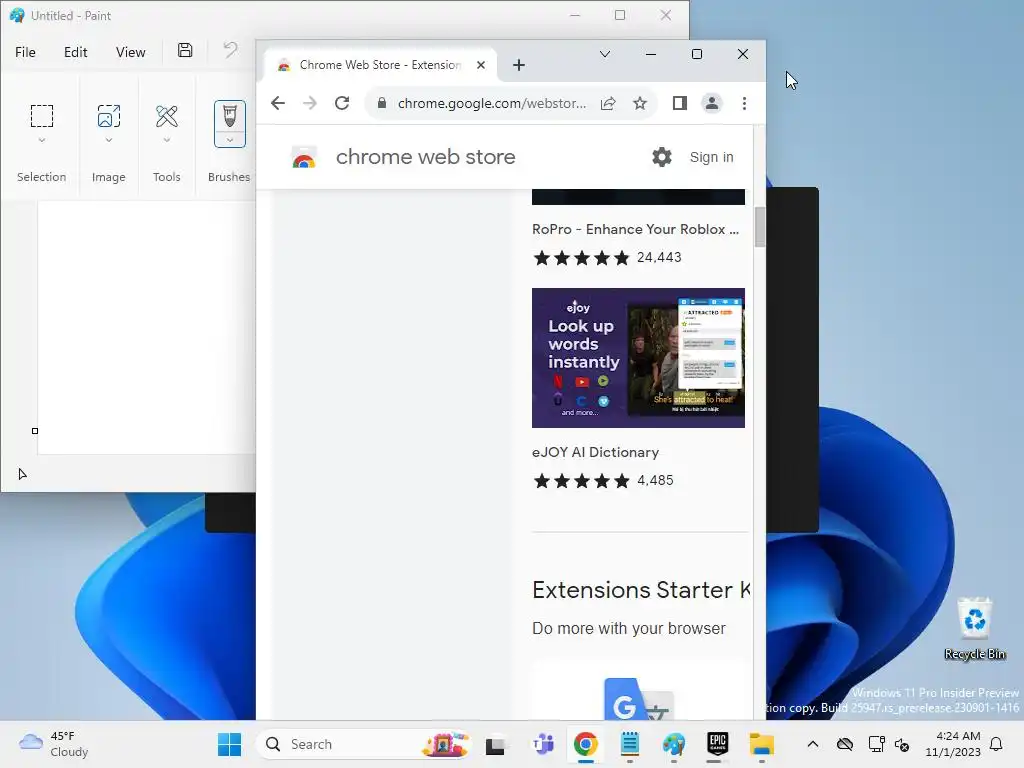Viewport: 1024px width, 768px height.
Task: Click the Extensions Starter Kit heading
Action: (x=641, y=590)
